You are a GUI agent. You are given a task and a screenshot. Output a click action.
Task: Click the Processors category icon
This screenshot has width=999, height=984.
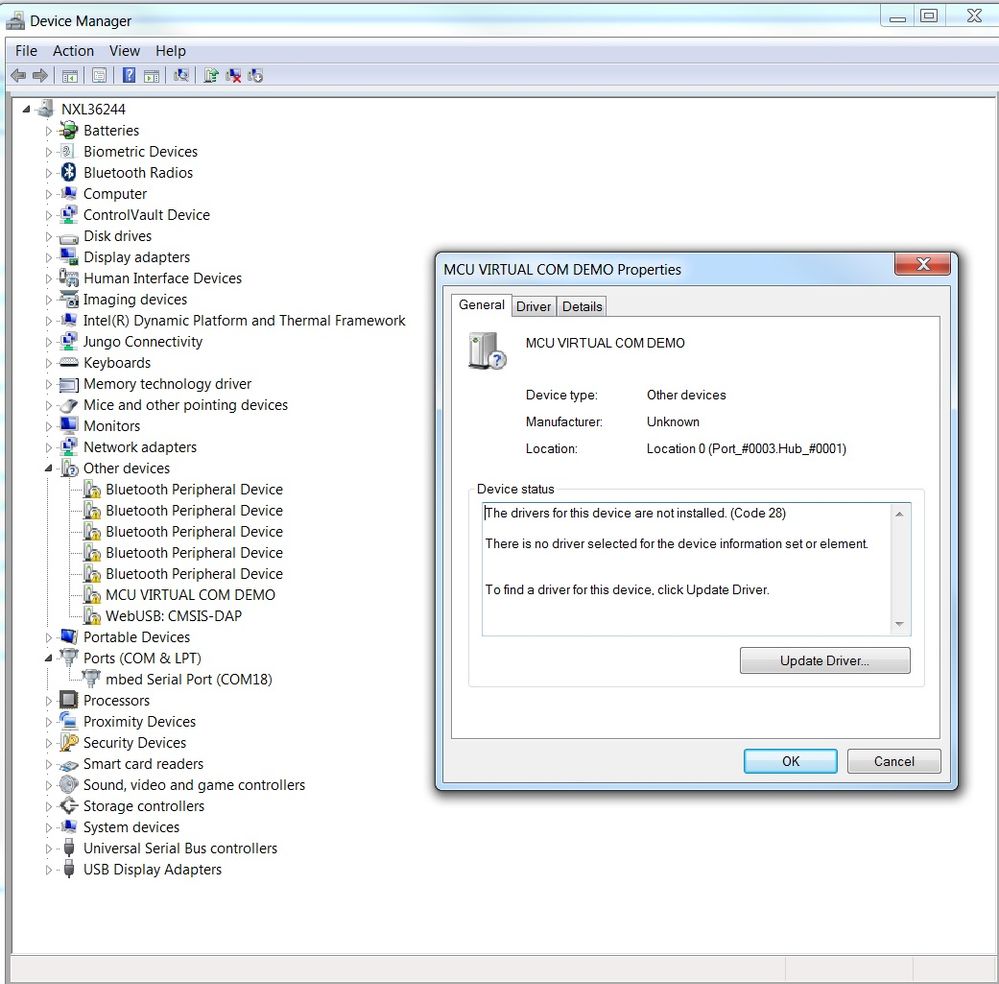point(68,700)
